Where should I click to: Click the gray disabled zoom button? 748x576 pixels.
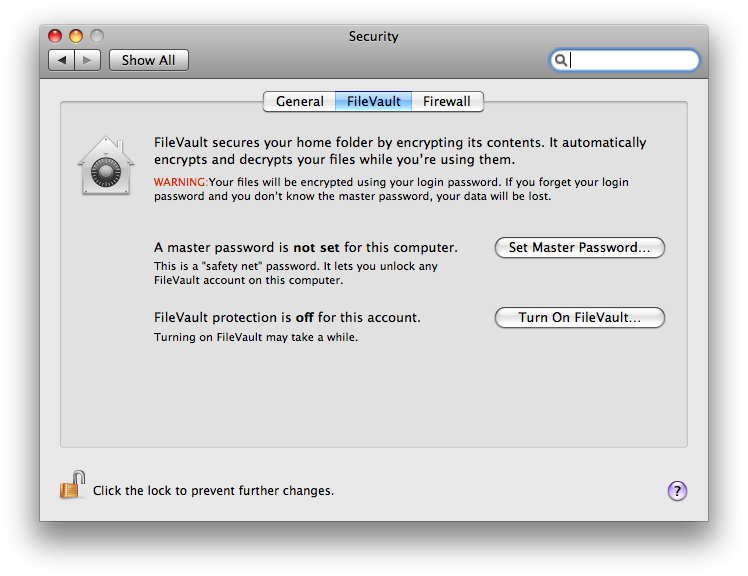pos(97,36)
